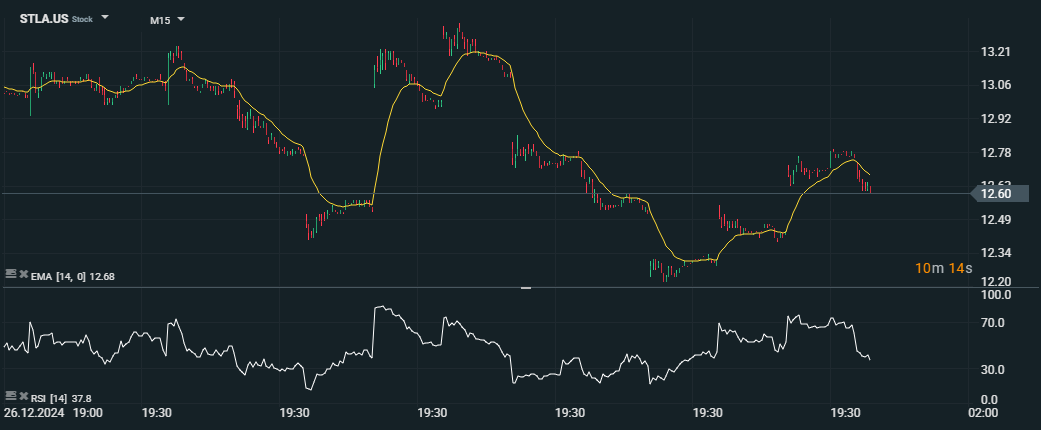Click the candle countdown timer 10m 14s
The image size is (1041, 430).
(x=942, y=268)
